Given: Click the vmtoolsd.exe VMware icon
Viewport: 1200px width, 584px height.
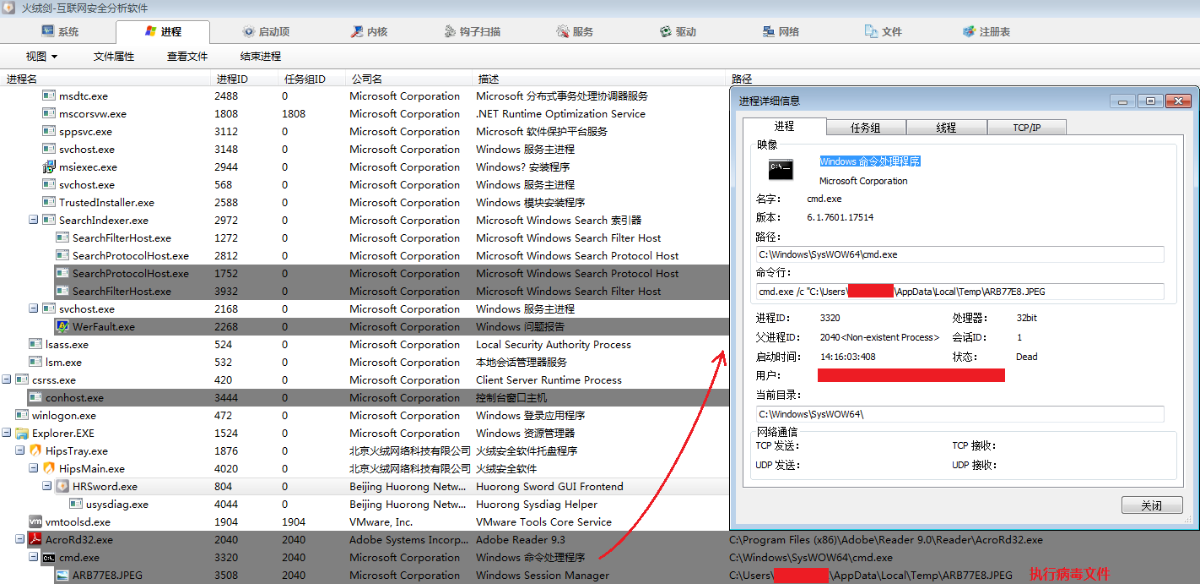Looking at the screenshot, I should point(35,522).
